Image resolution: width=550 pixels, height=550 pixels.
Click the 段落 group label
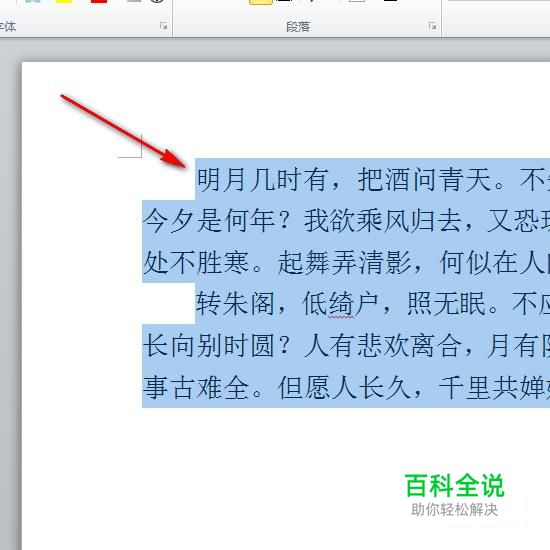[298, 26]
